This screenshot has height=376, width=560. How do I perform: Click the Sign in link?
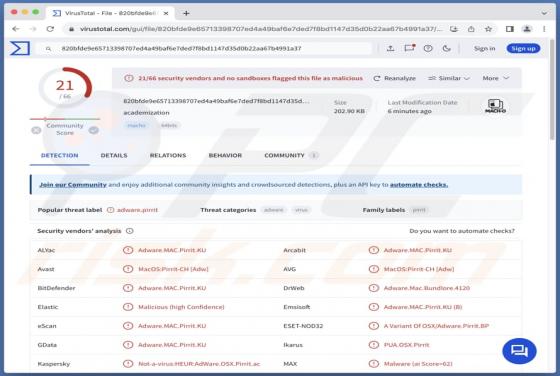point(484,48)
